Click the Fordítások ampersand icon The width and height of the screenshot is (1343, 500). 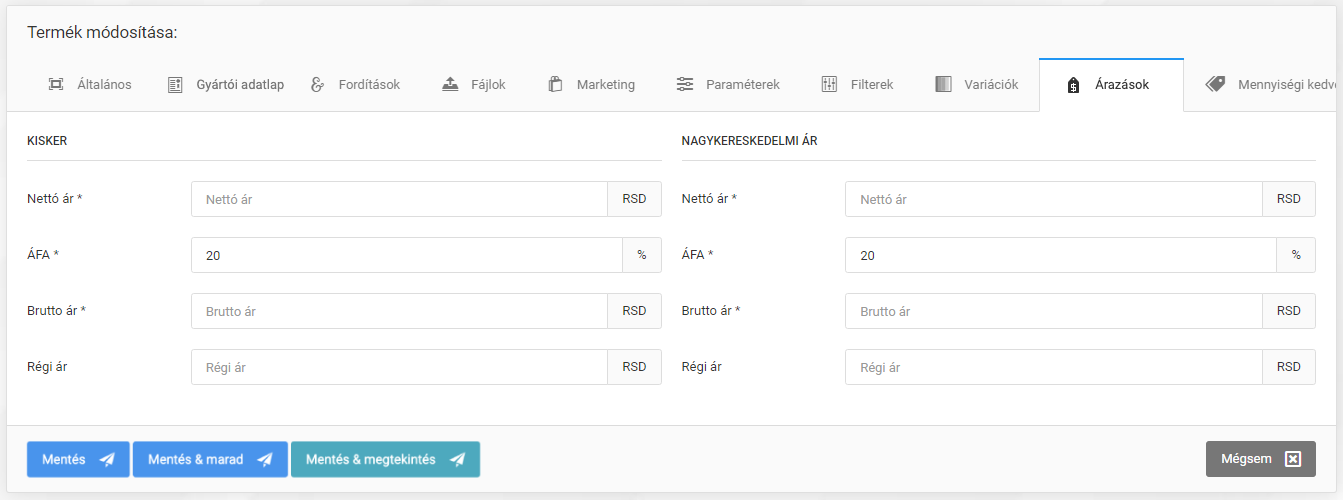tap(318, 85)
